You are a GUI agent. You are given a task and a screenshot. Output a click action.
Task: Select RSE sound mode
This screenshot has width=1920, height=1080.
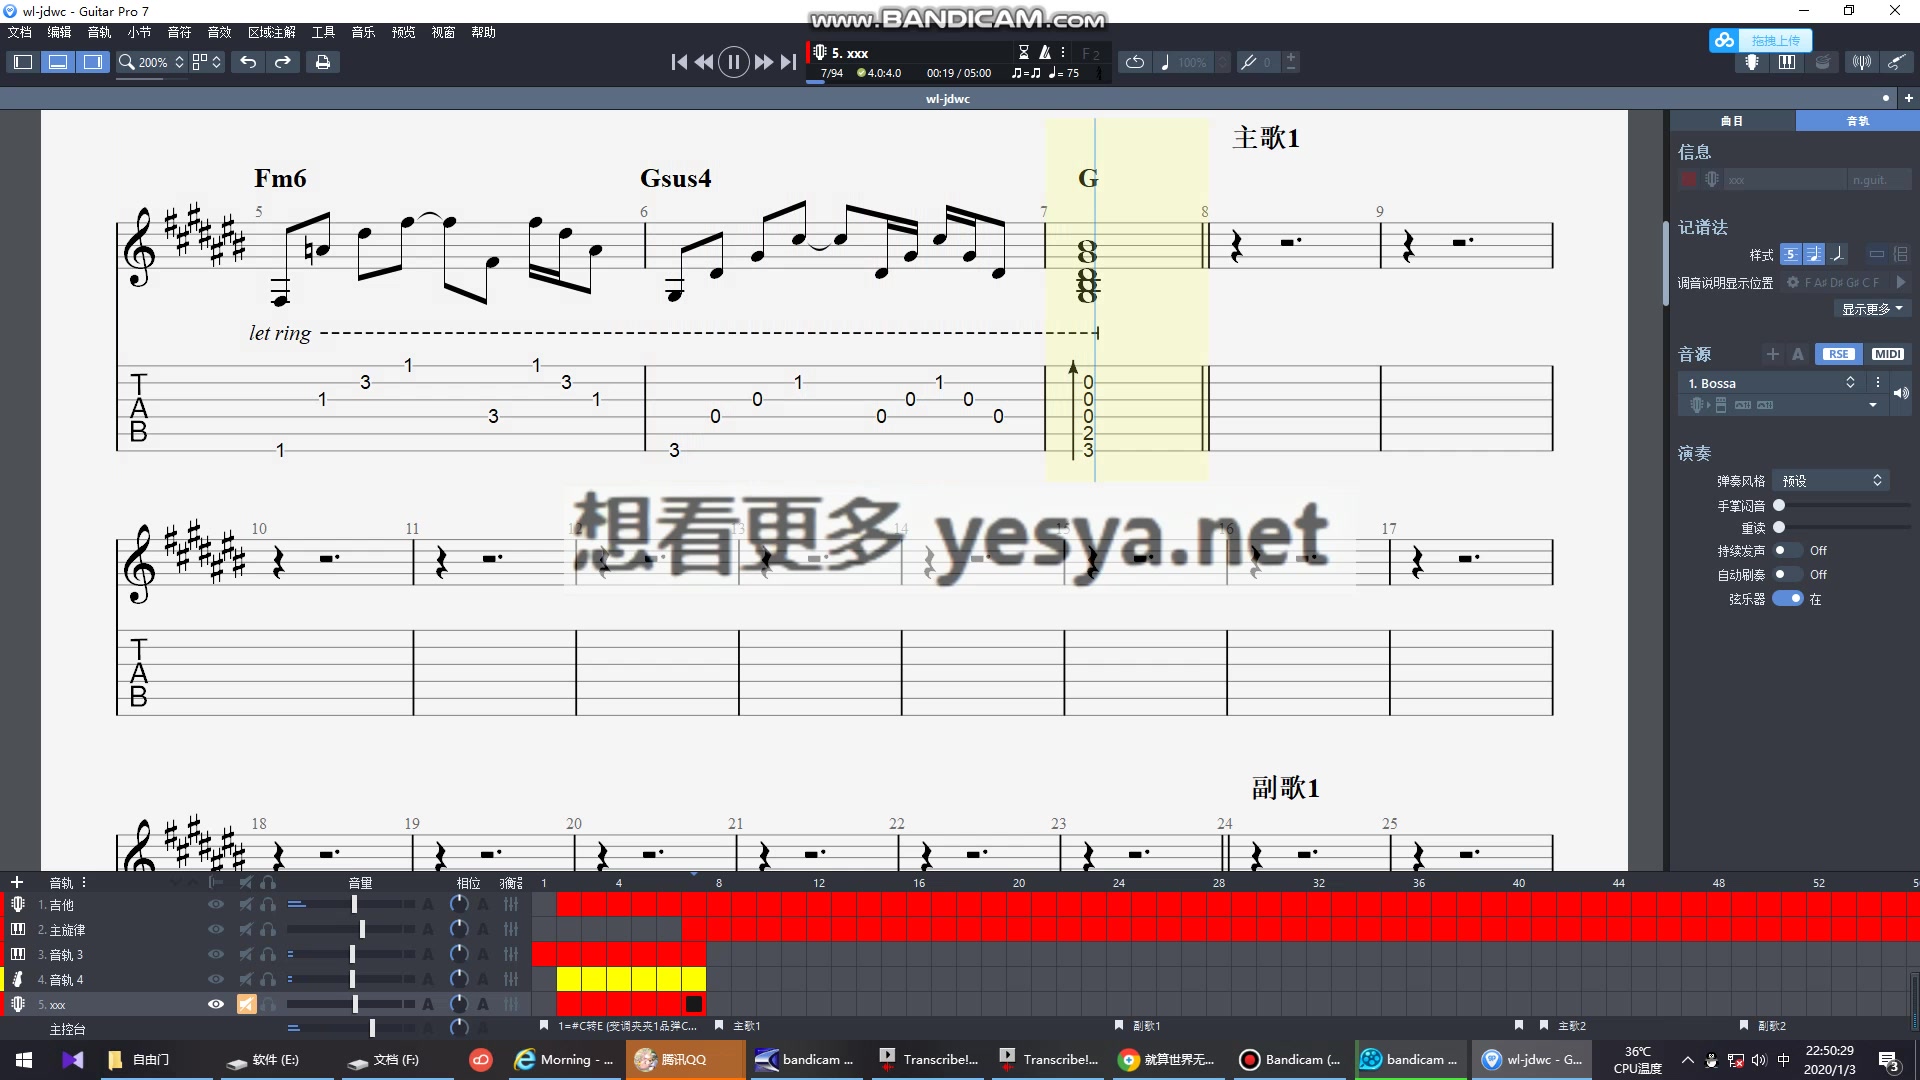click(x=1838, y=354)
